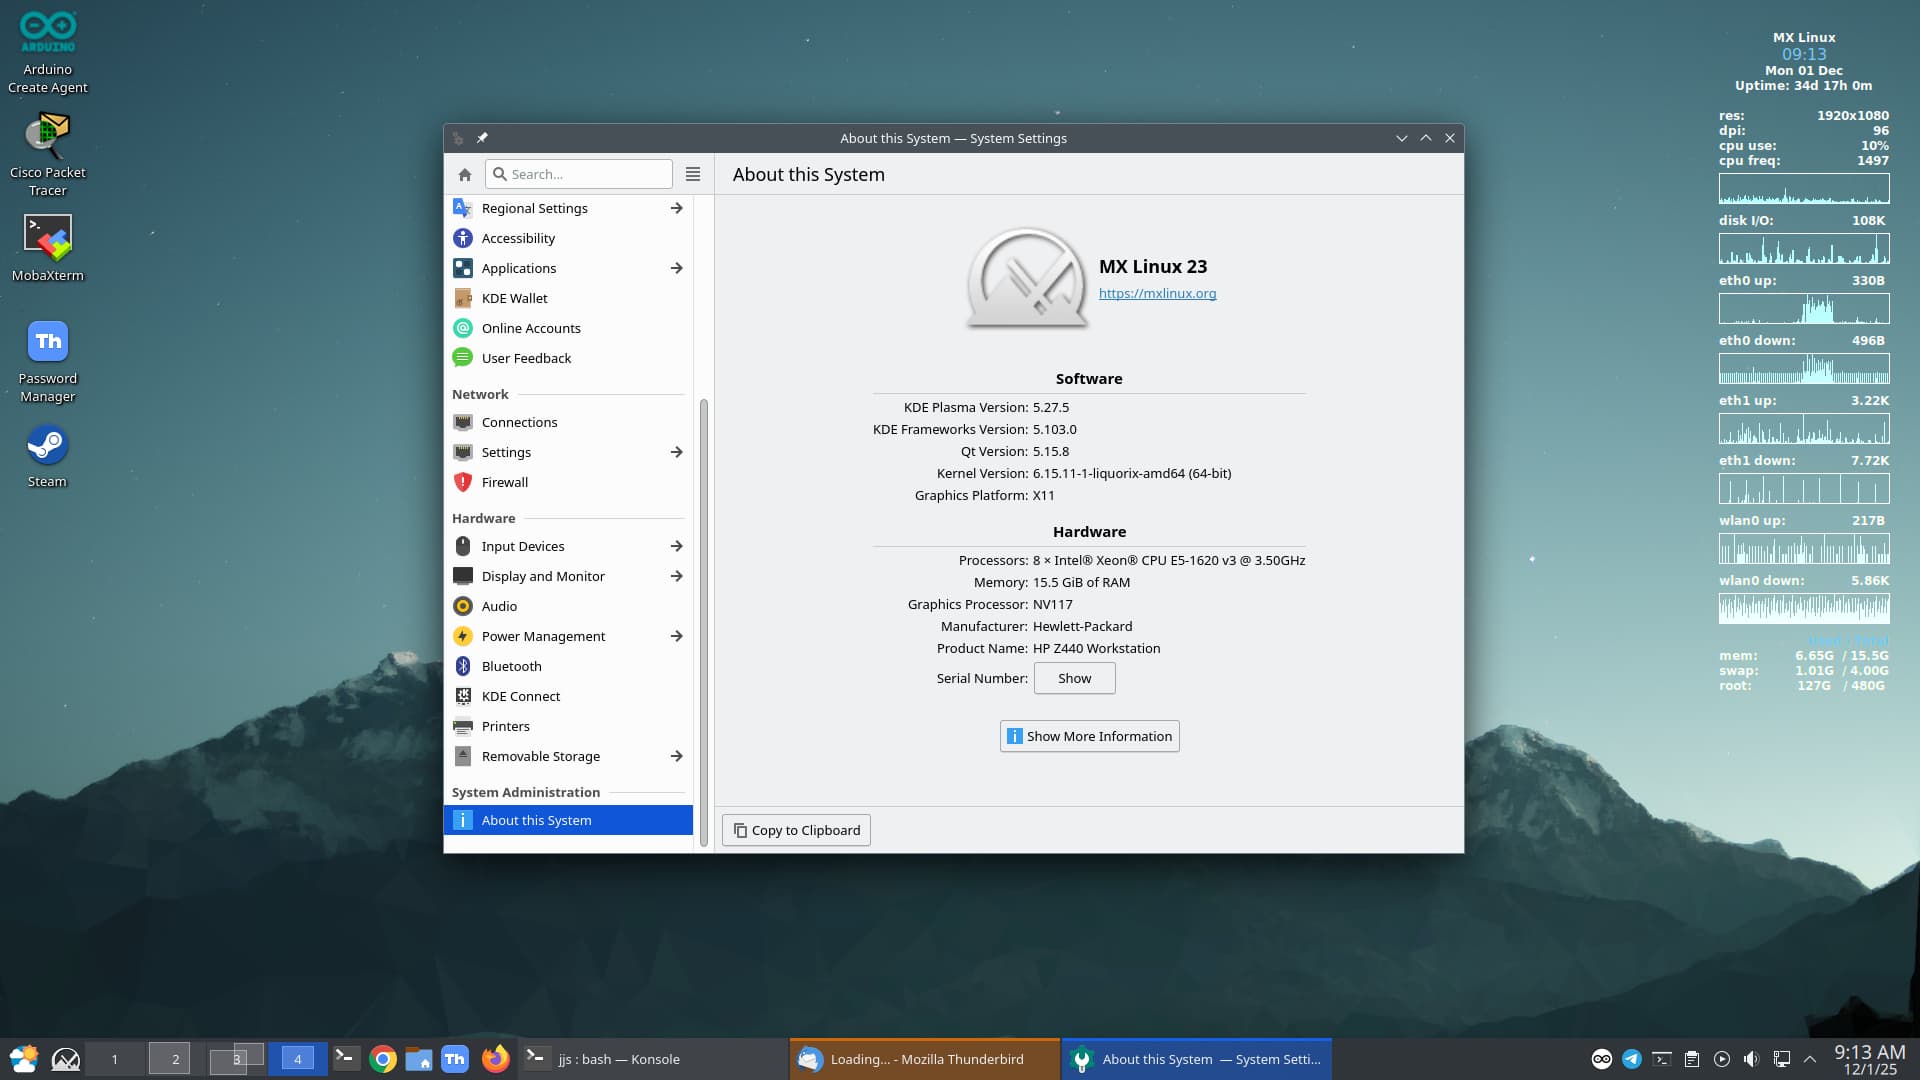Expand the Power Management category

677,636
